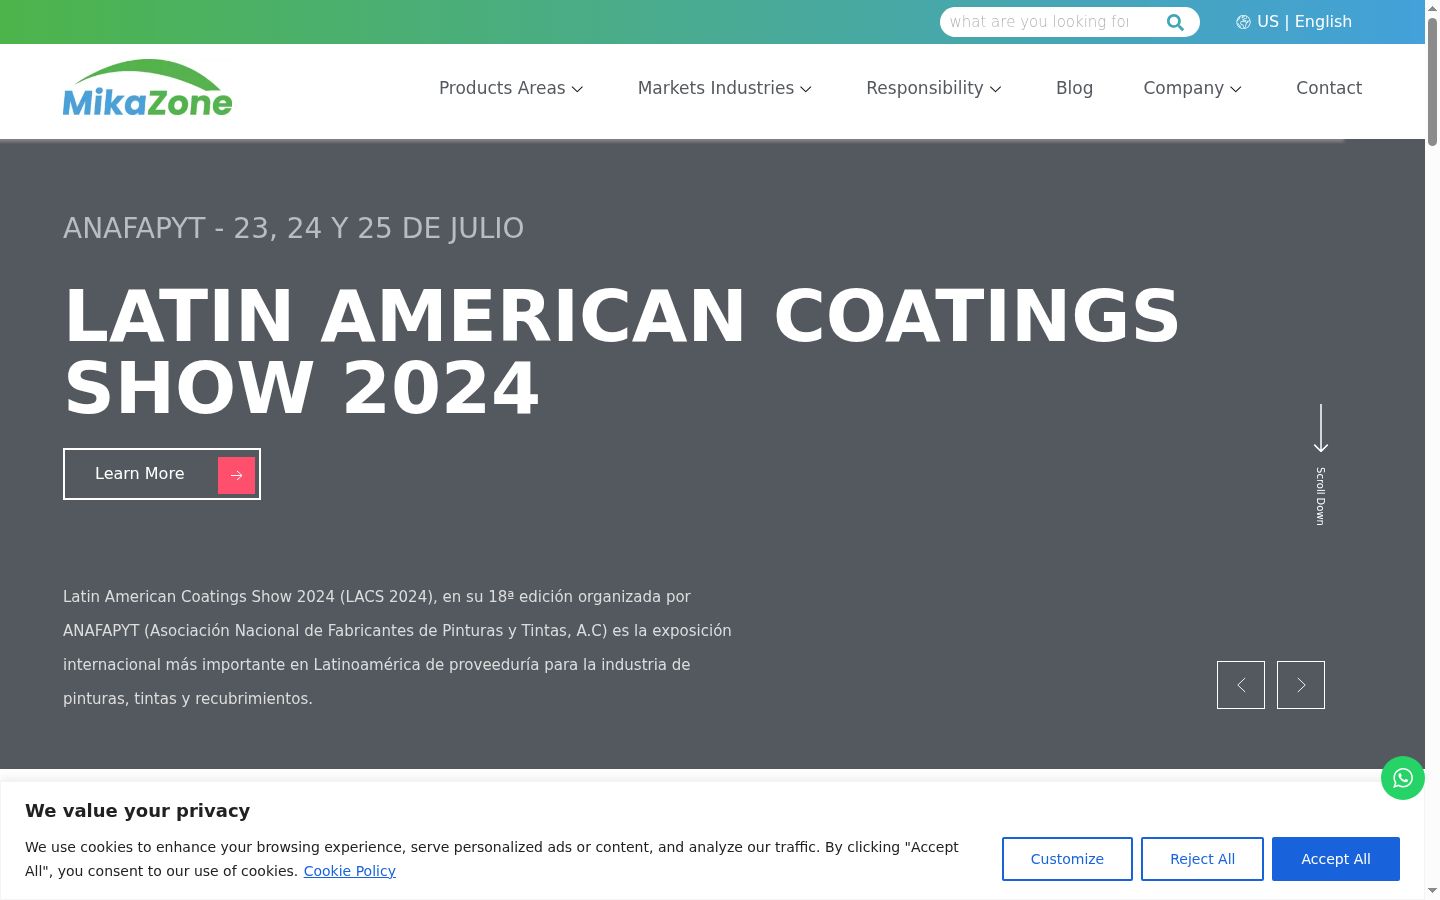The image size is (1440, 900).
Task: Click the 'We value your privacy' heading
Action: point(137,811)
